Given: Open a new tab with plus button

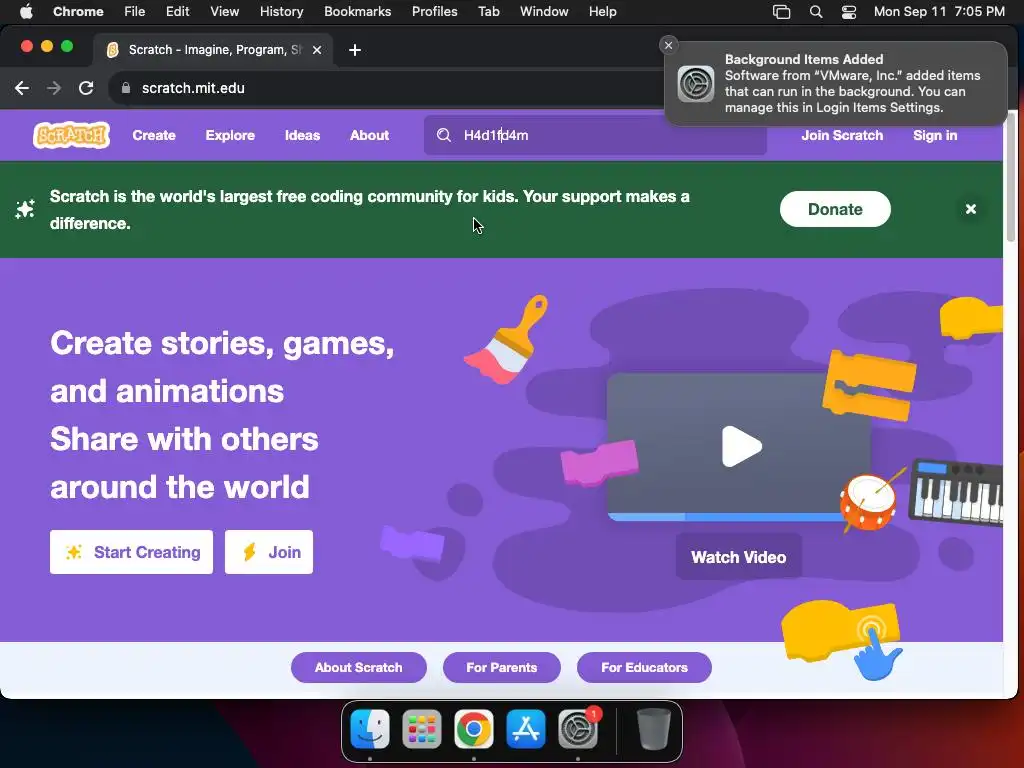Looking at the screenshot, I should (x=355, y=50).
